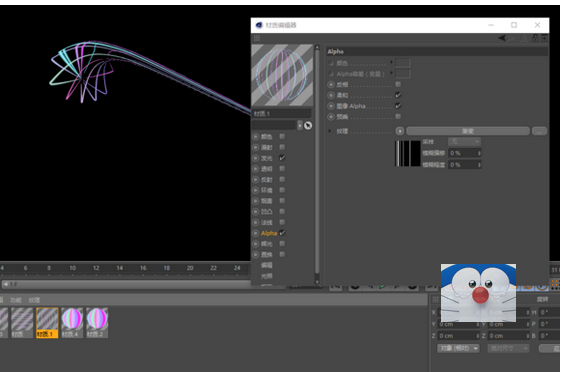Viewport: 566px width, 372px height.
Task: Click the grip dots icon at editor top-left
Action: click(x=257, y=38)
